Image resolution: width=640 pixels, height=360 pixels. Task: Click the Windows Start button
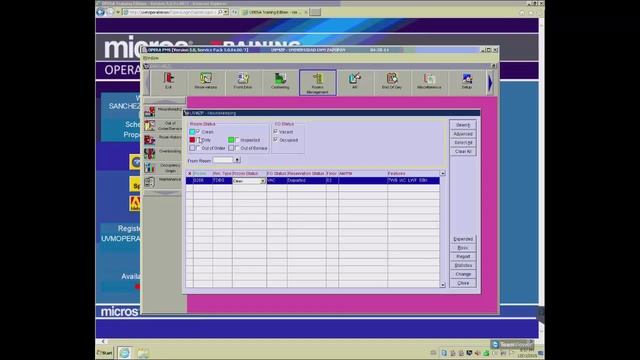[x=104, y=353]
